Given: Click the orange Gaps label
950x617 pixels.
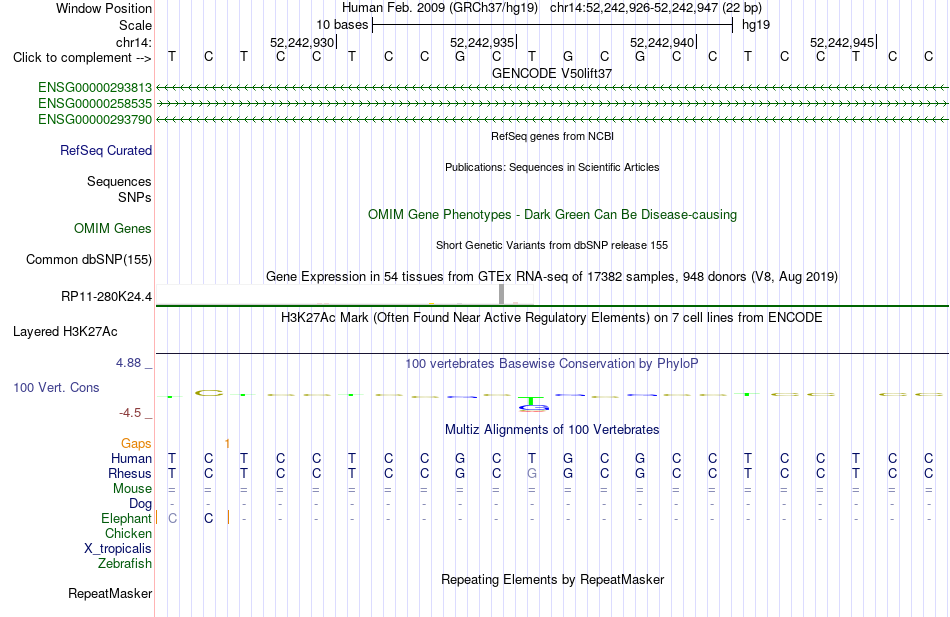Looking at the screenshot, I should (x=136, y=444).
